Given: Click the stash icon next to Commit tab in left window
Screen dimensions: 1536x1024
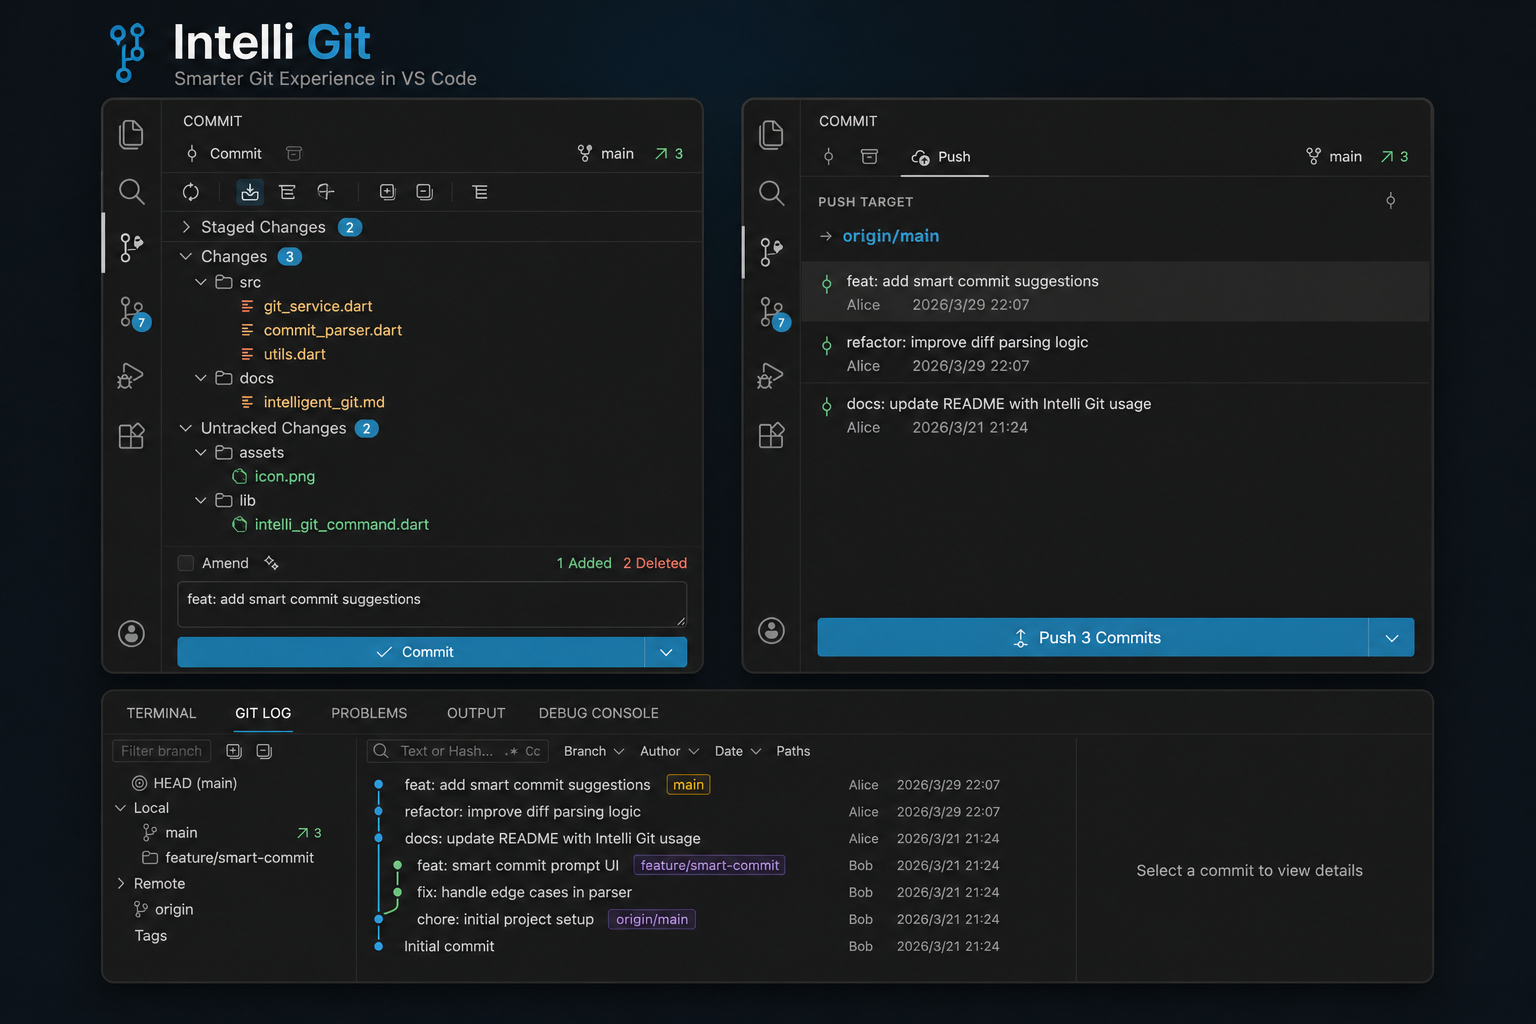Looking at the screenshot, I should tap(294, 153).
